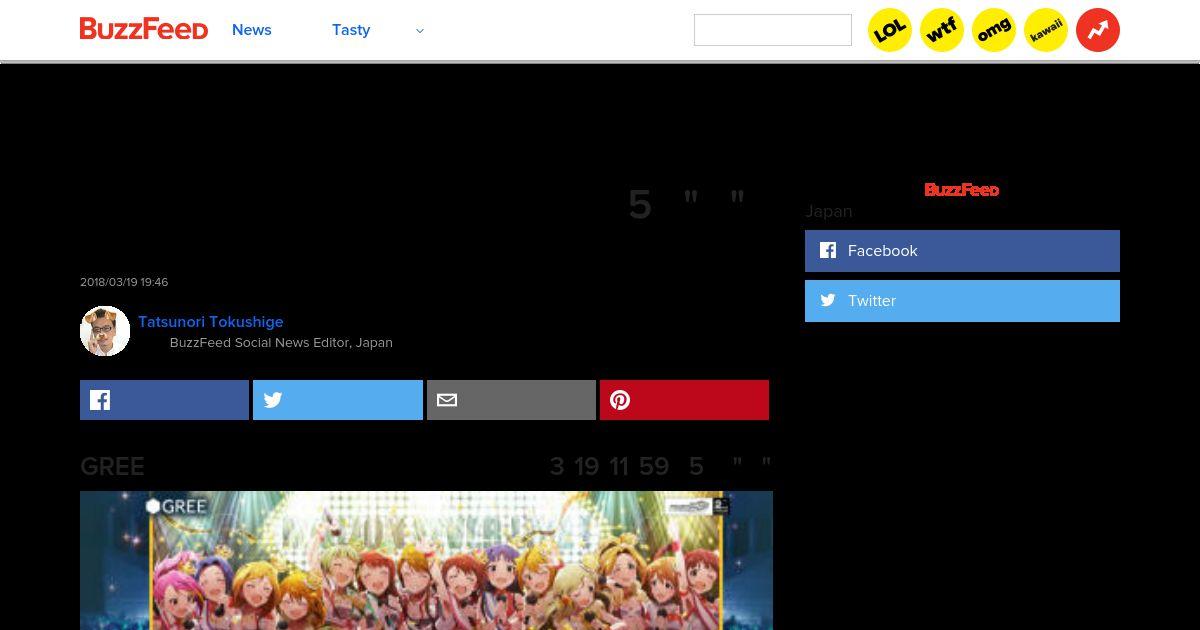
Task: Open the omg badge
Action: point(994,30)
